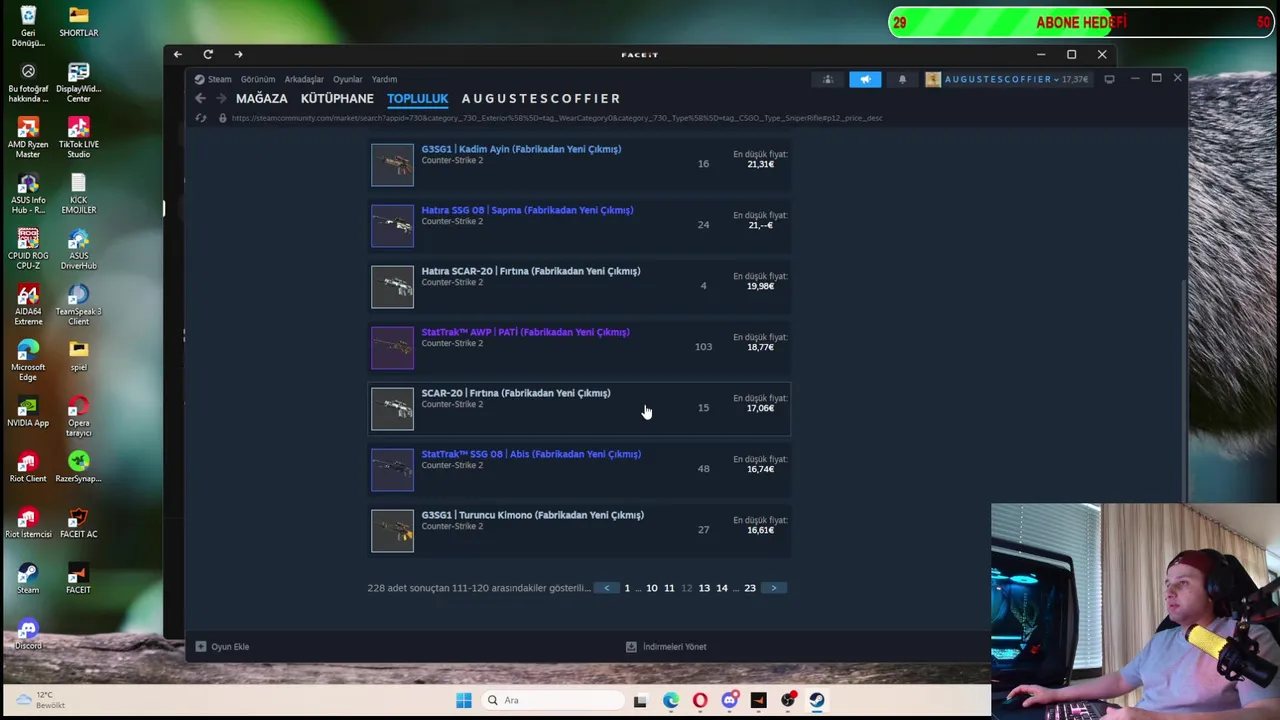
Task: Switch to the TOPLULUK tab
Action: coord(417,98)
